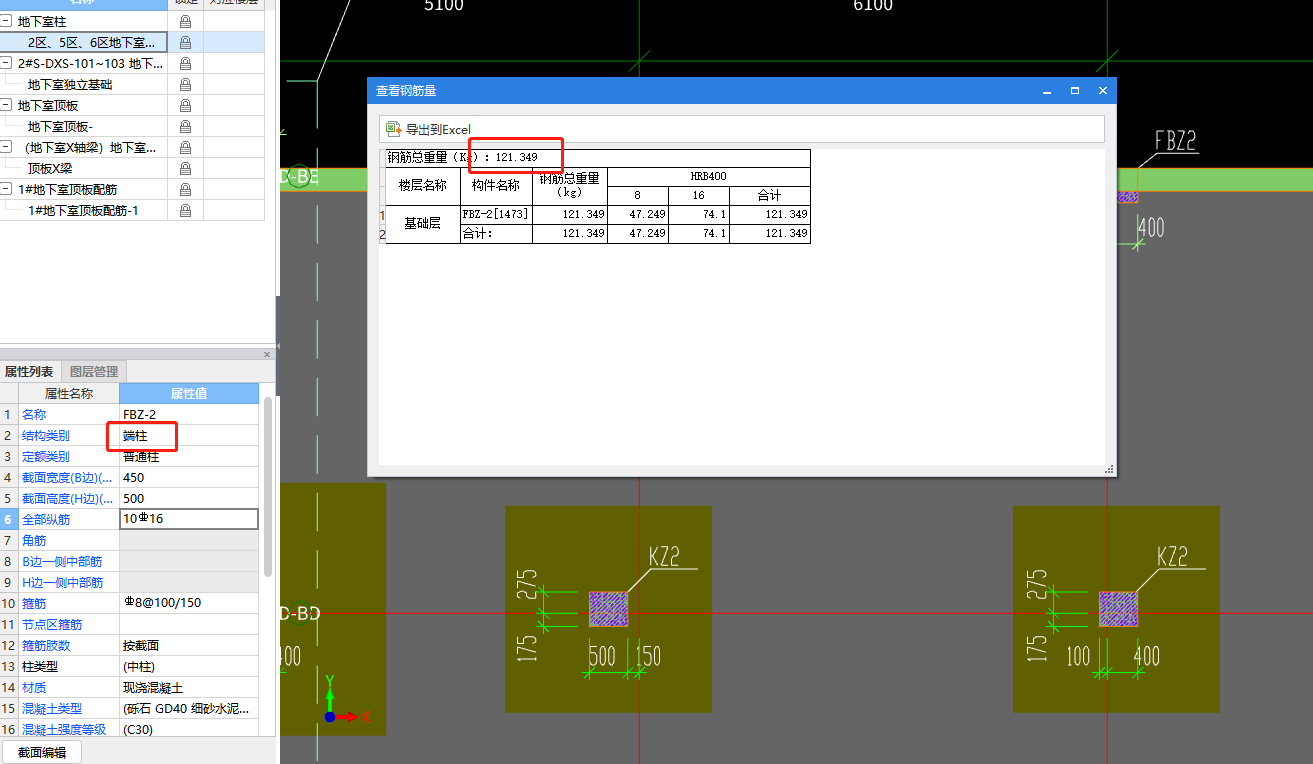
Task: Click the 箍筋肢数 value 按截面
Action: (189, 645)
